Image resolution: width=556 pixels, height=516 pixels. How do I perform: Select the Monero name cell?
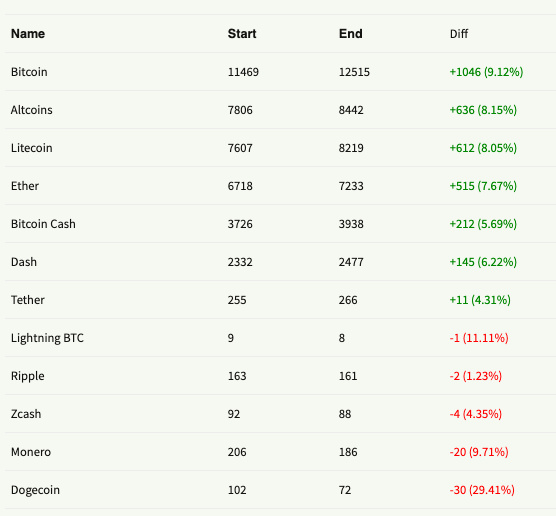point(31,452)
